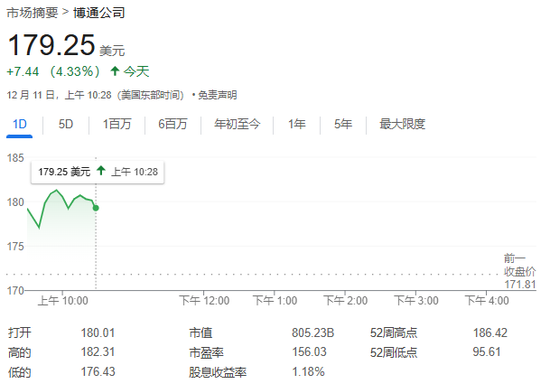Click the +7.44 (4.33%) change text

(x=53, y=72)
